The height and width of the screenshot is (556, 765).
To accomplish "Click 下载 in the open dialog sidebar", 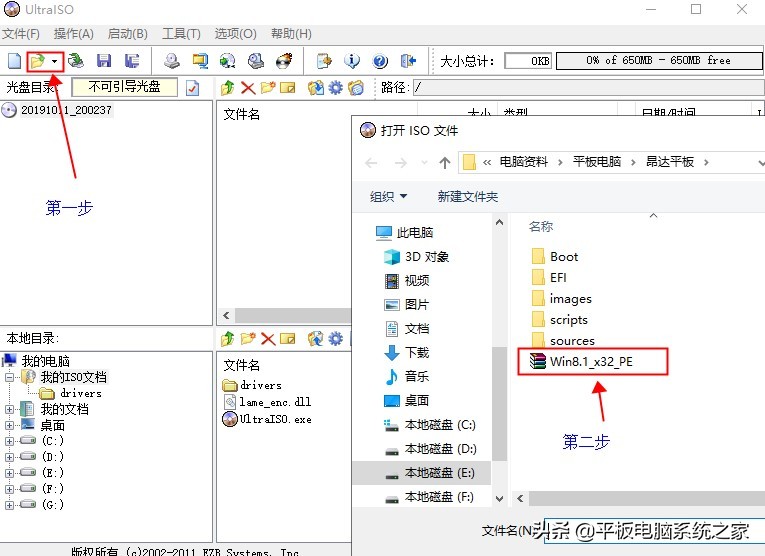I will [416, 353].
